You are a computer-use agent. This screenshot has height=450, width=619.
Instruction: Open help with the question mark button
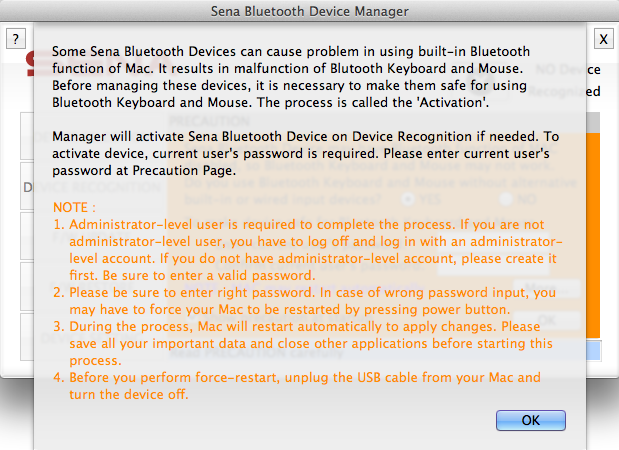pyautogui.click(x=16, y=39)
